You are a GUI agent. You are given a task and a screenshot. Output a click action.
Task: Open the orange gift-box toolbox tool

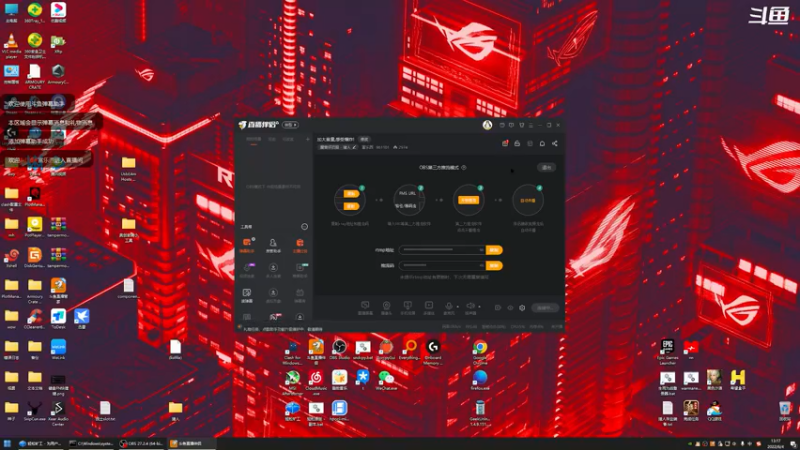click(x=300, y=245)
